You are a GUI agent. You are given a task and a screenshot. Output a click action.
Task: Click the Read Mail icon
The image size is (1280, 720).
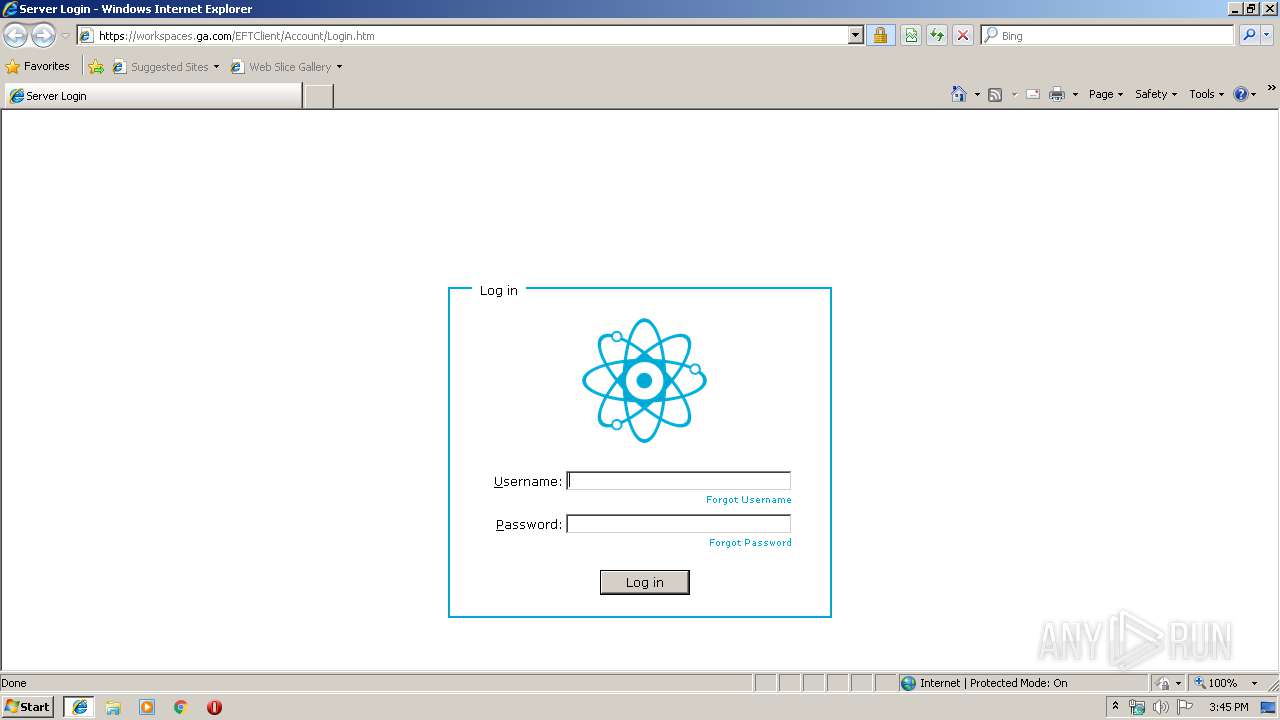tap(1033, 95)
